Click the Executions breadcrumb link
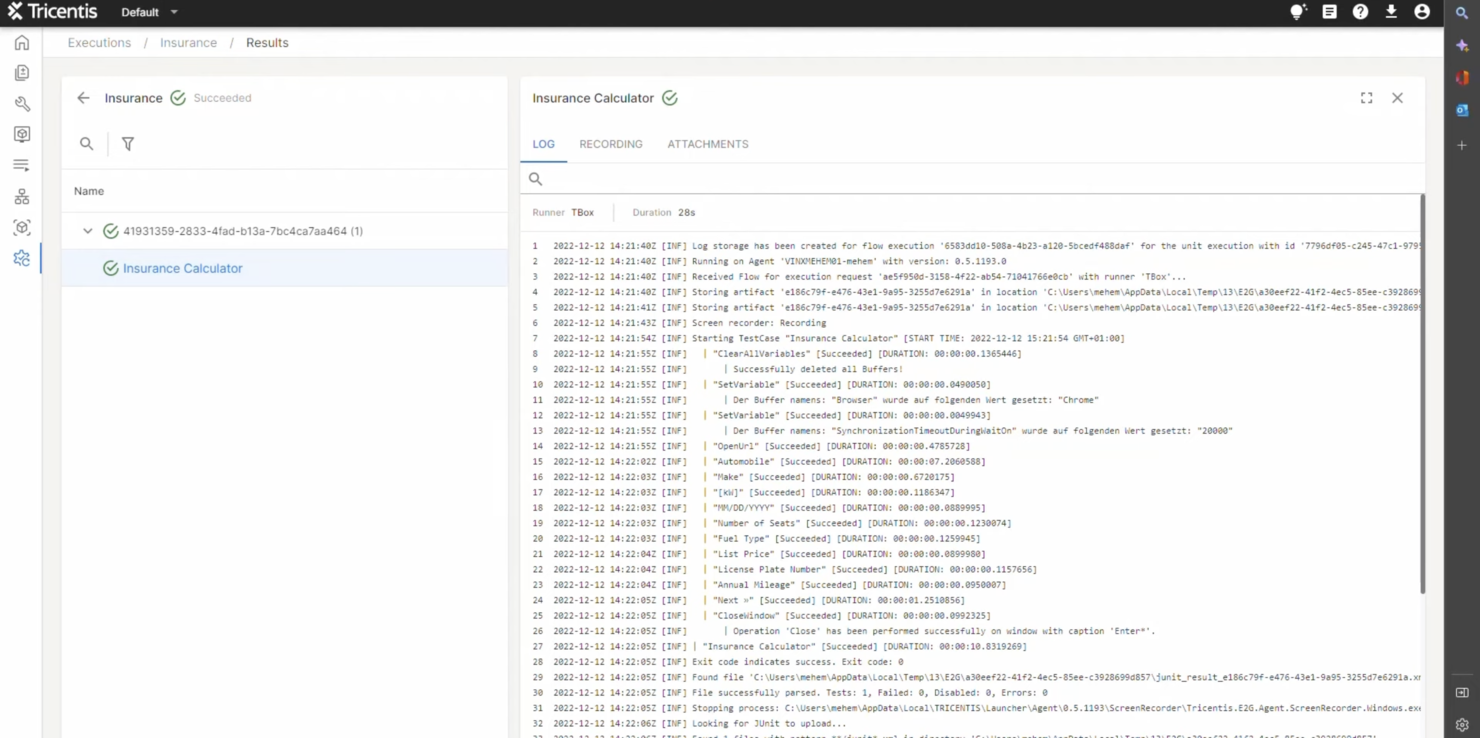The height and width of the screenshot is (738, 1480). (98, 42)
